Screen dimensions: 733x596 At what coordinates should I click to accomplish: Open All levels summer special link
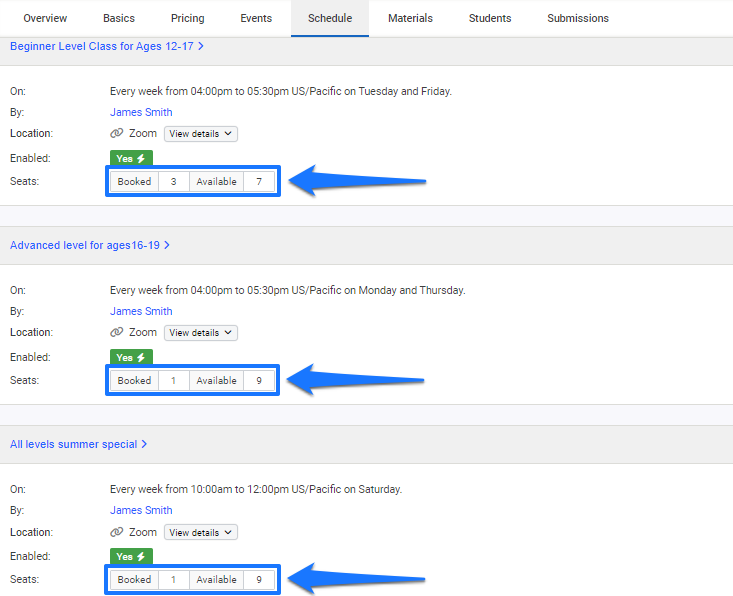[79, 444]
